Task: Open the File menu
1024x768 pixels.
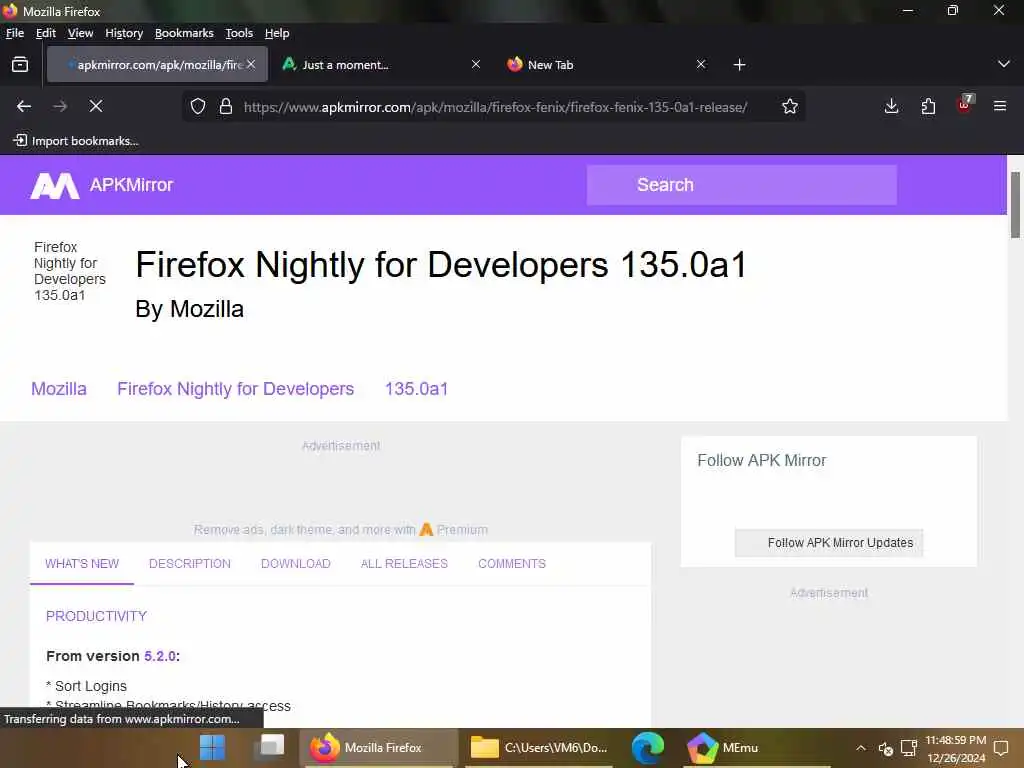Action: click(14, 33)
